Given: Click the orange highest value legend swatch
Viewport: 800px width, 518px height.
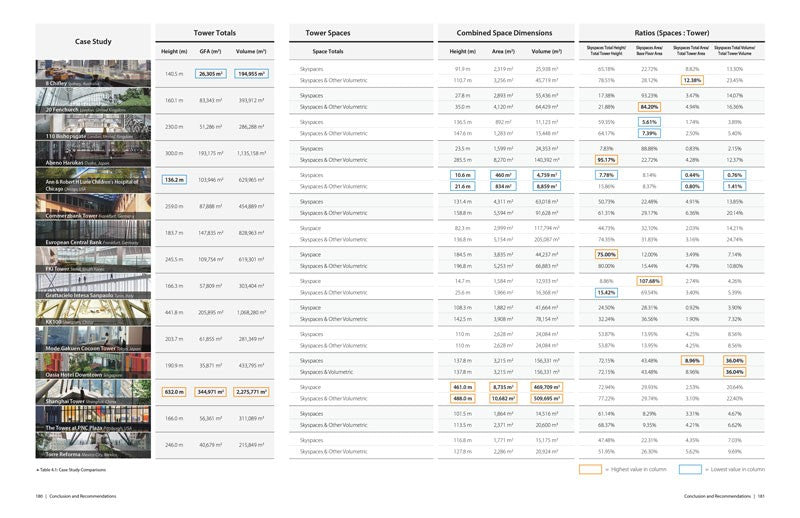Looking at the screenshot, I should pyautogui.click(x=590, y=470).
